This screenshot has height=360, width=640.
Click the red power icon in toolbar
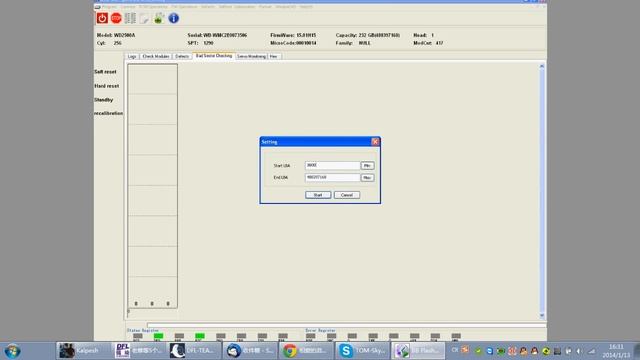[x=102, y=18]
